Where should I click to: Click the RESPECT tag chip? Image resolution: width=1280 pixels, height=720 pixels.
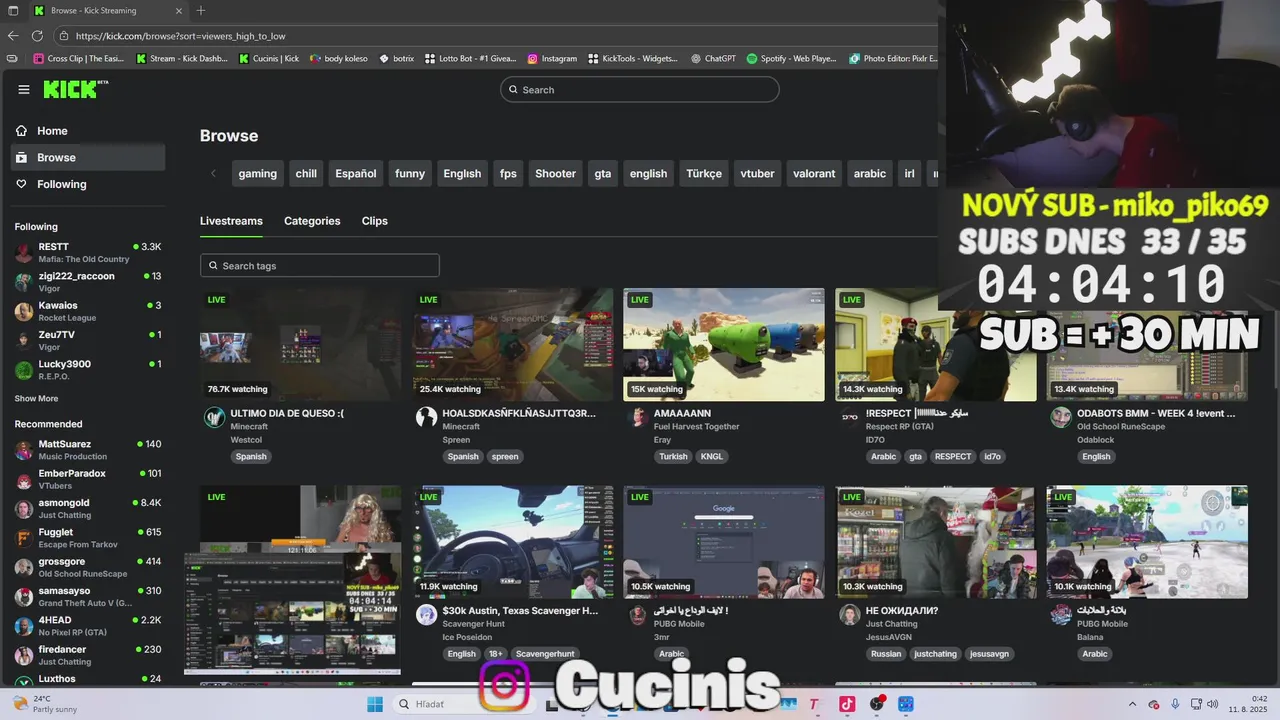coord(952,457)
